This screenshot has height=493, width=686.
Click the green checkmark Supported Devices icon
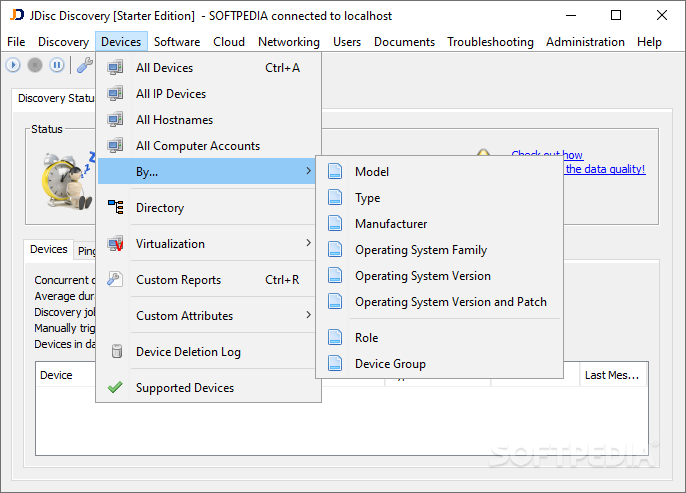pyautogui.click(x=115, y=387)
